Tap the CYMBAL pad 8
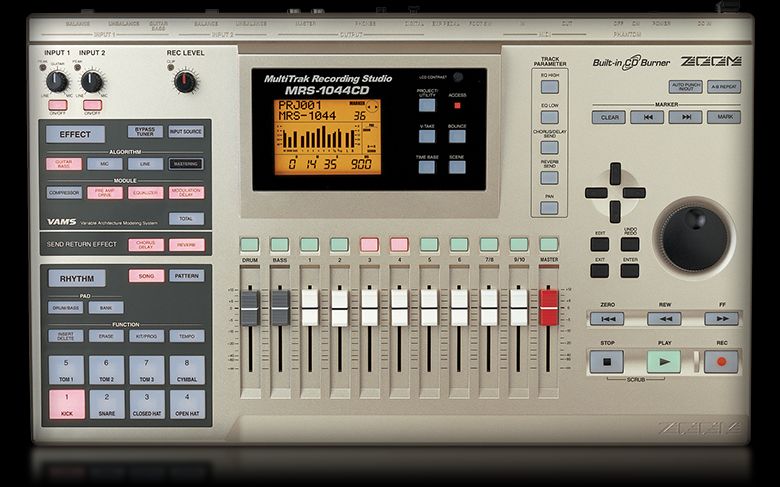Image resolution: width=780 pixels, height=487 pixels. click(187, 370)
